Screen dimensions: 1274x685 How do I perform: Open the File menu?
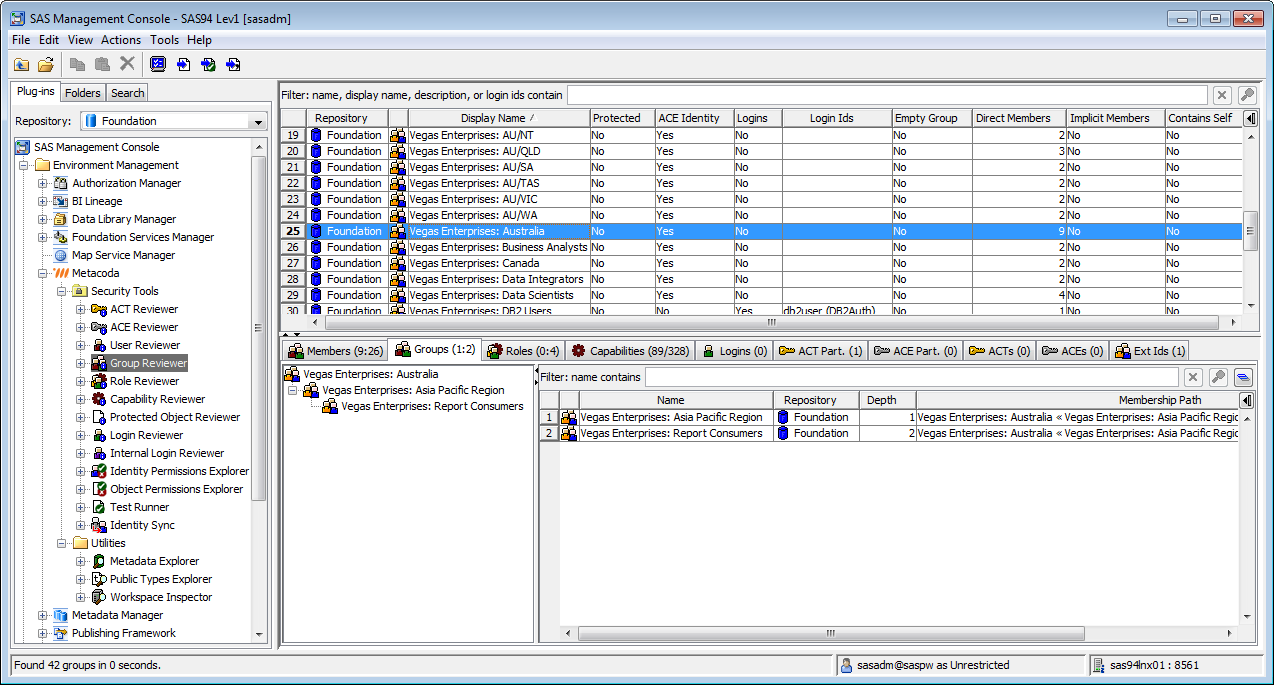coord(21,40)
